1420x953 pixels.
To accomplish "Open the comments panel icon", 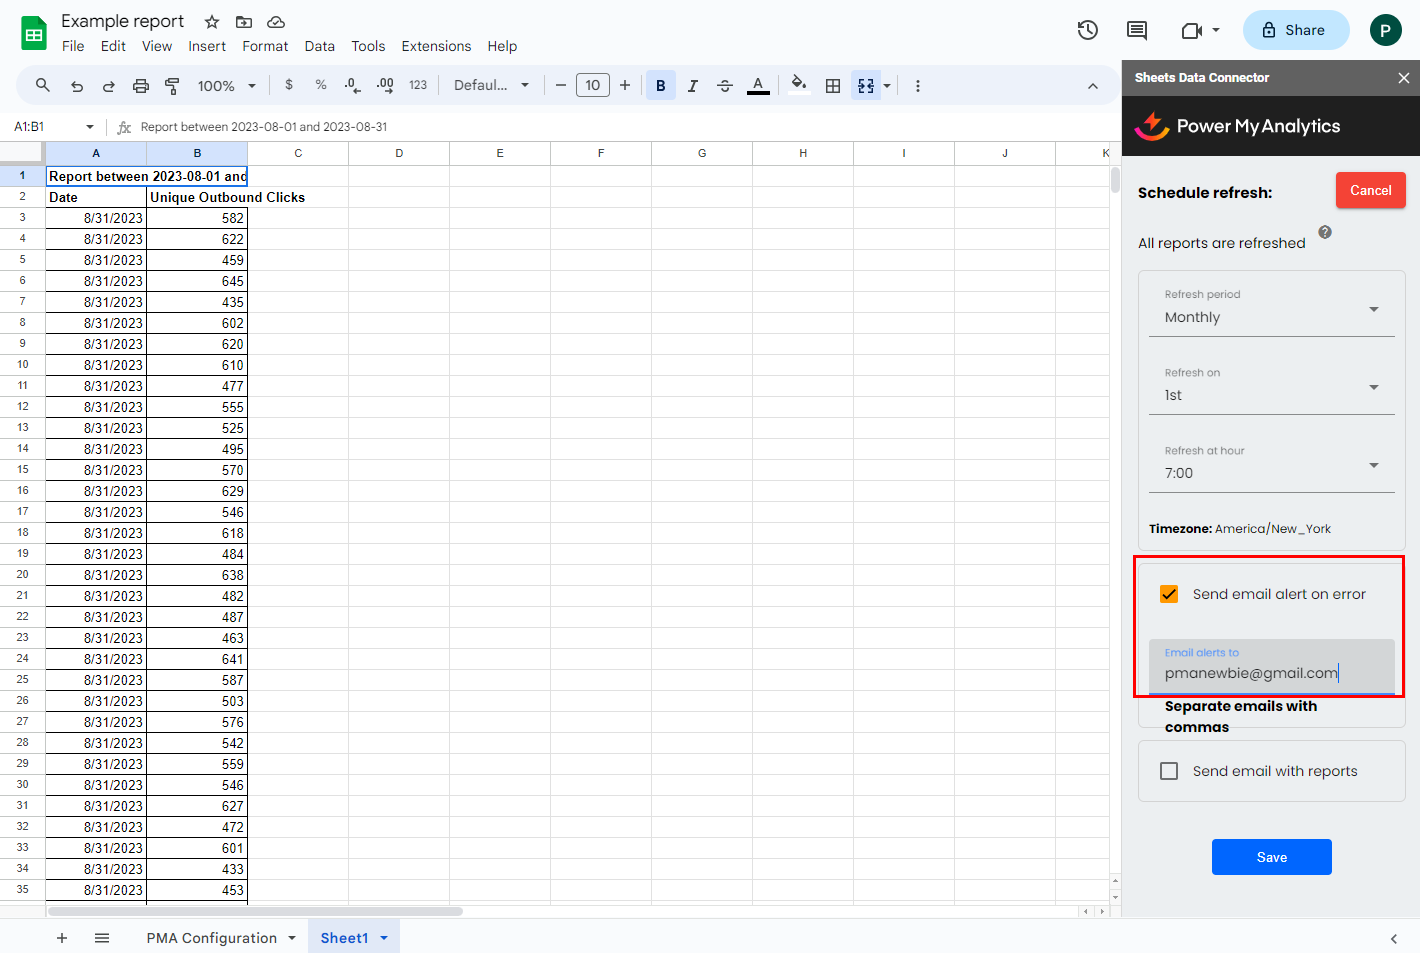I will tap(1136, 30).
